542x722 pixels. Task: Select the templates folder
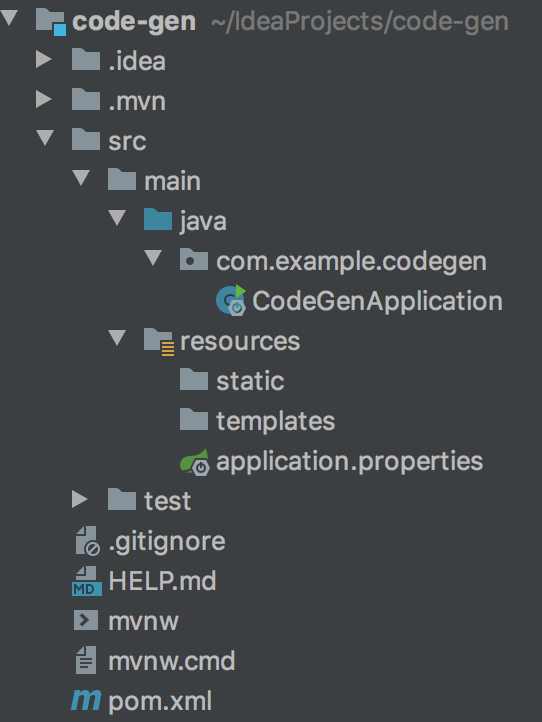257,420
